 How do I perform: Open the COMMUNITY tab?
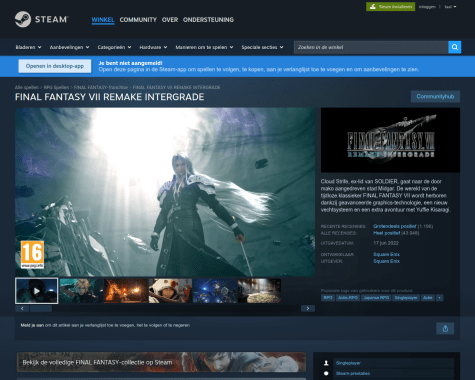[138, 20]
